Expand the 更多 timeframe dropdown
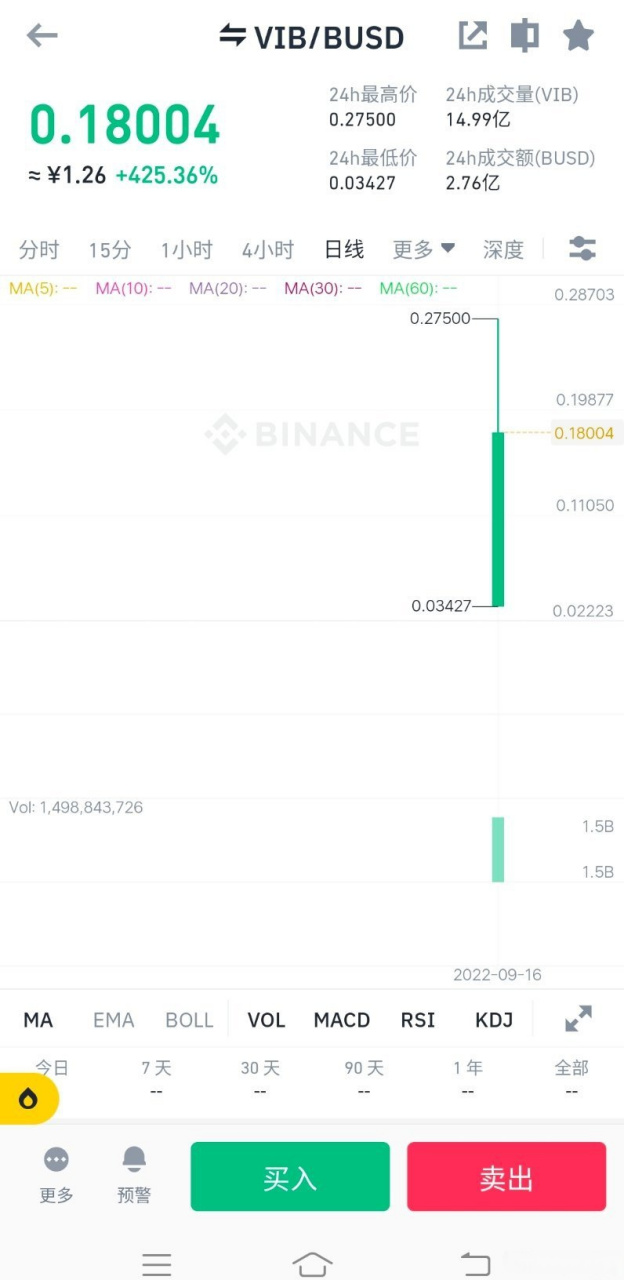This screenshot has height=1280, width=624. (x=424, y=249)
